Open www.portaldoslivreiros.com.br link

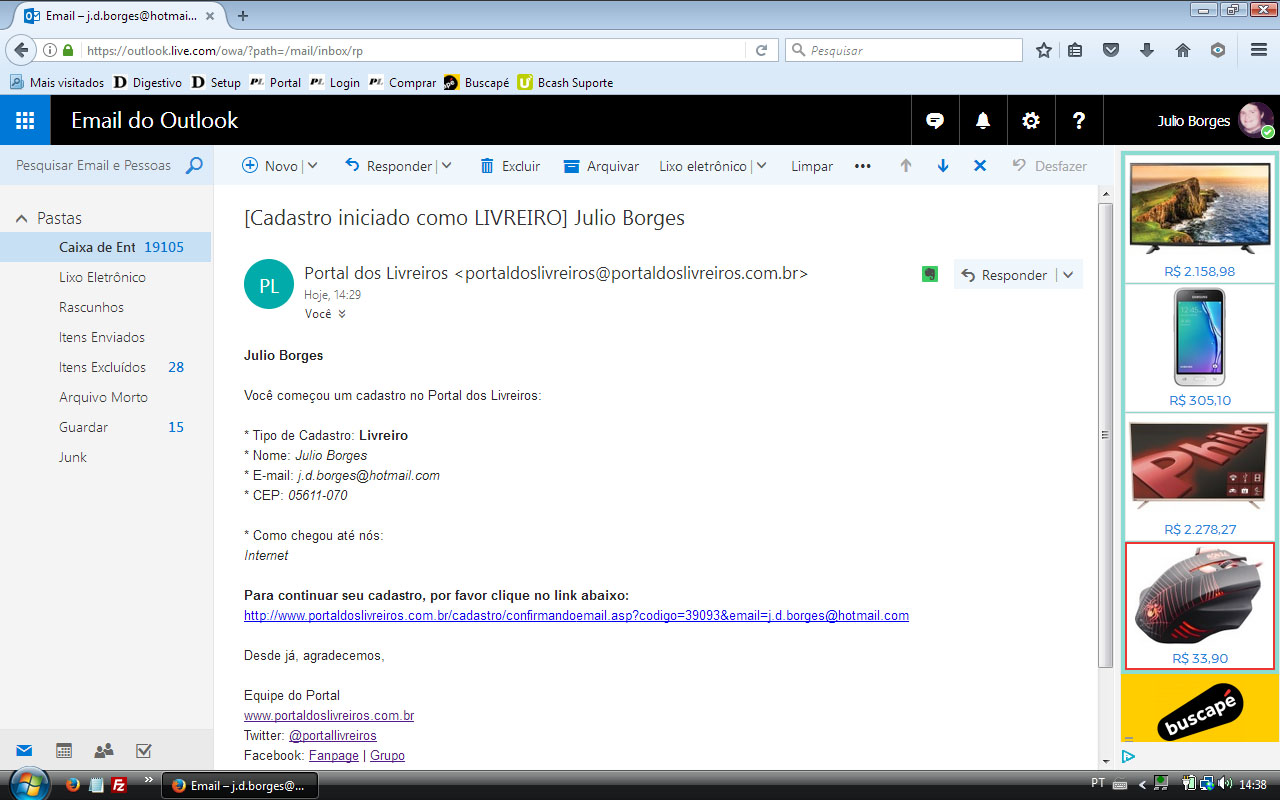pyautogui.click(x=329, y=716)
